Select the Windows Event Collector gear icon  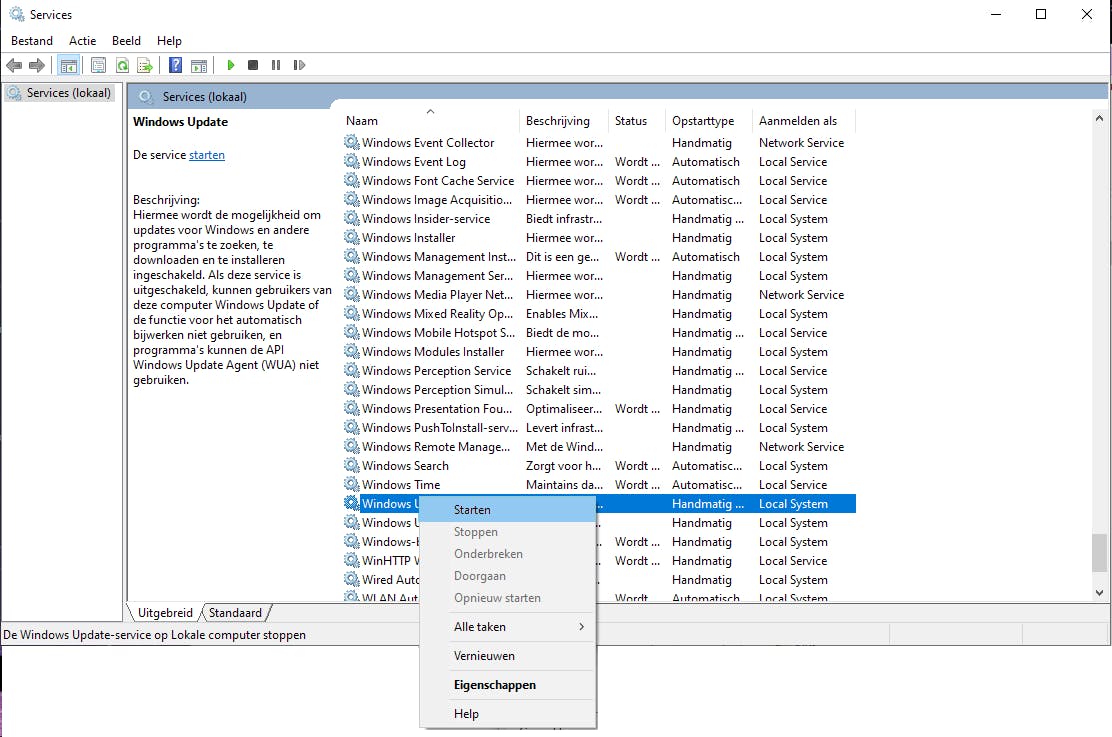point(351,142)
